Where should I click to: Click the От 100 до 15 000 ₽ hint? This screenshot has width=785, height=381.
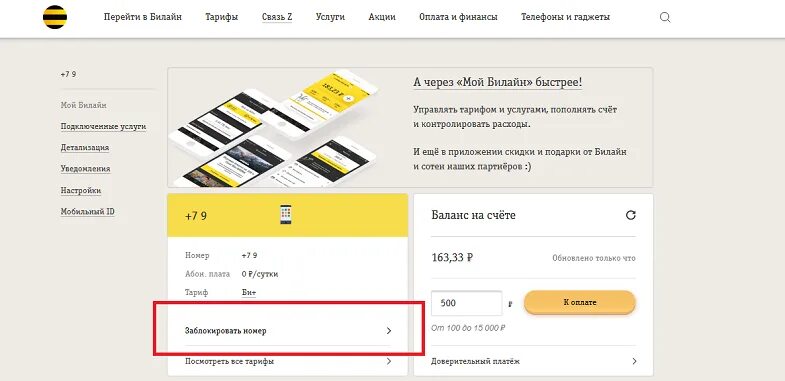[468, 328]
